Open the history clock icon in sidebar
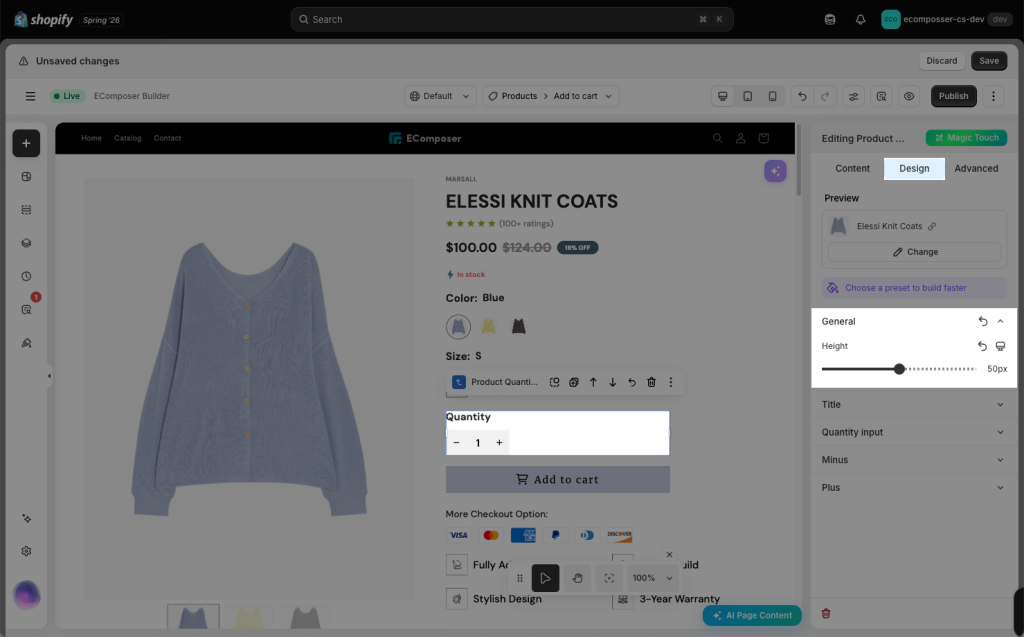The height and width of the screenshot is (637, 1024). [x=26, y=276]
